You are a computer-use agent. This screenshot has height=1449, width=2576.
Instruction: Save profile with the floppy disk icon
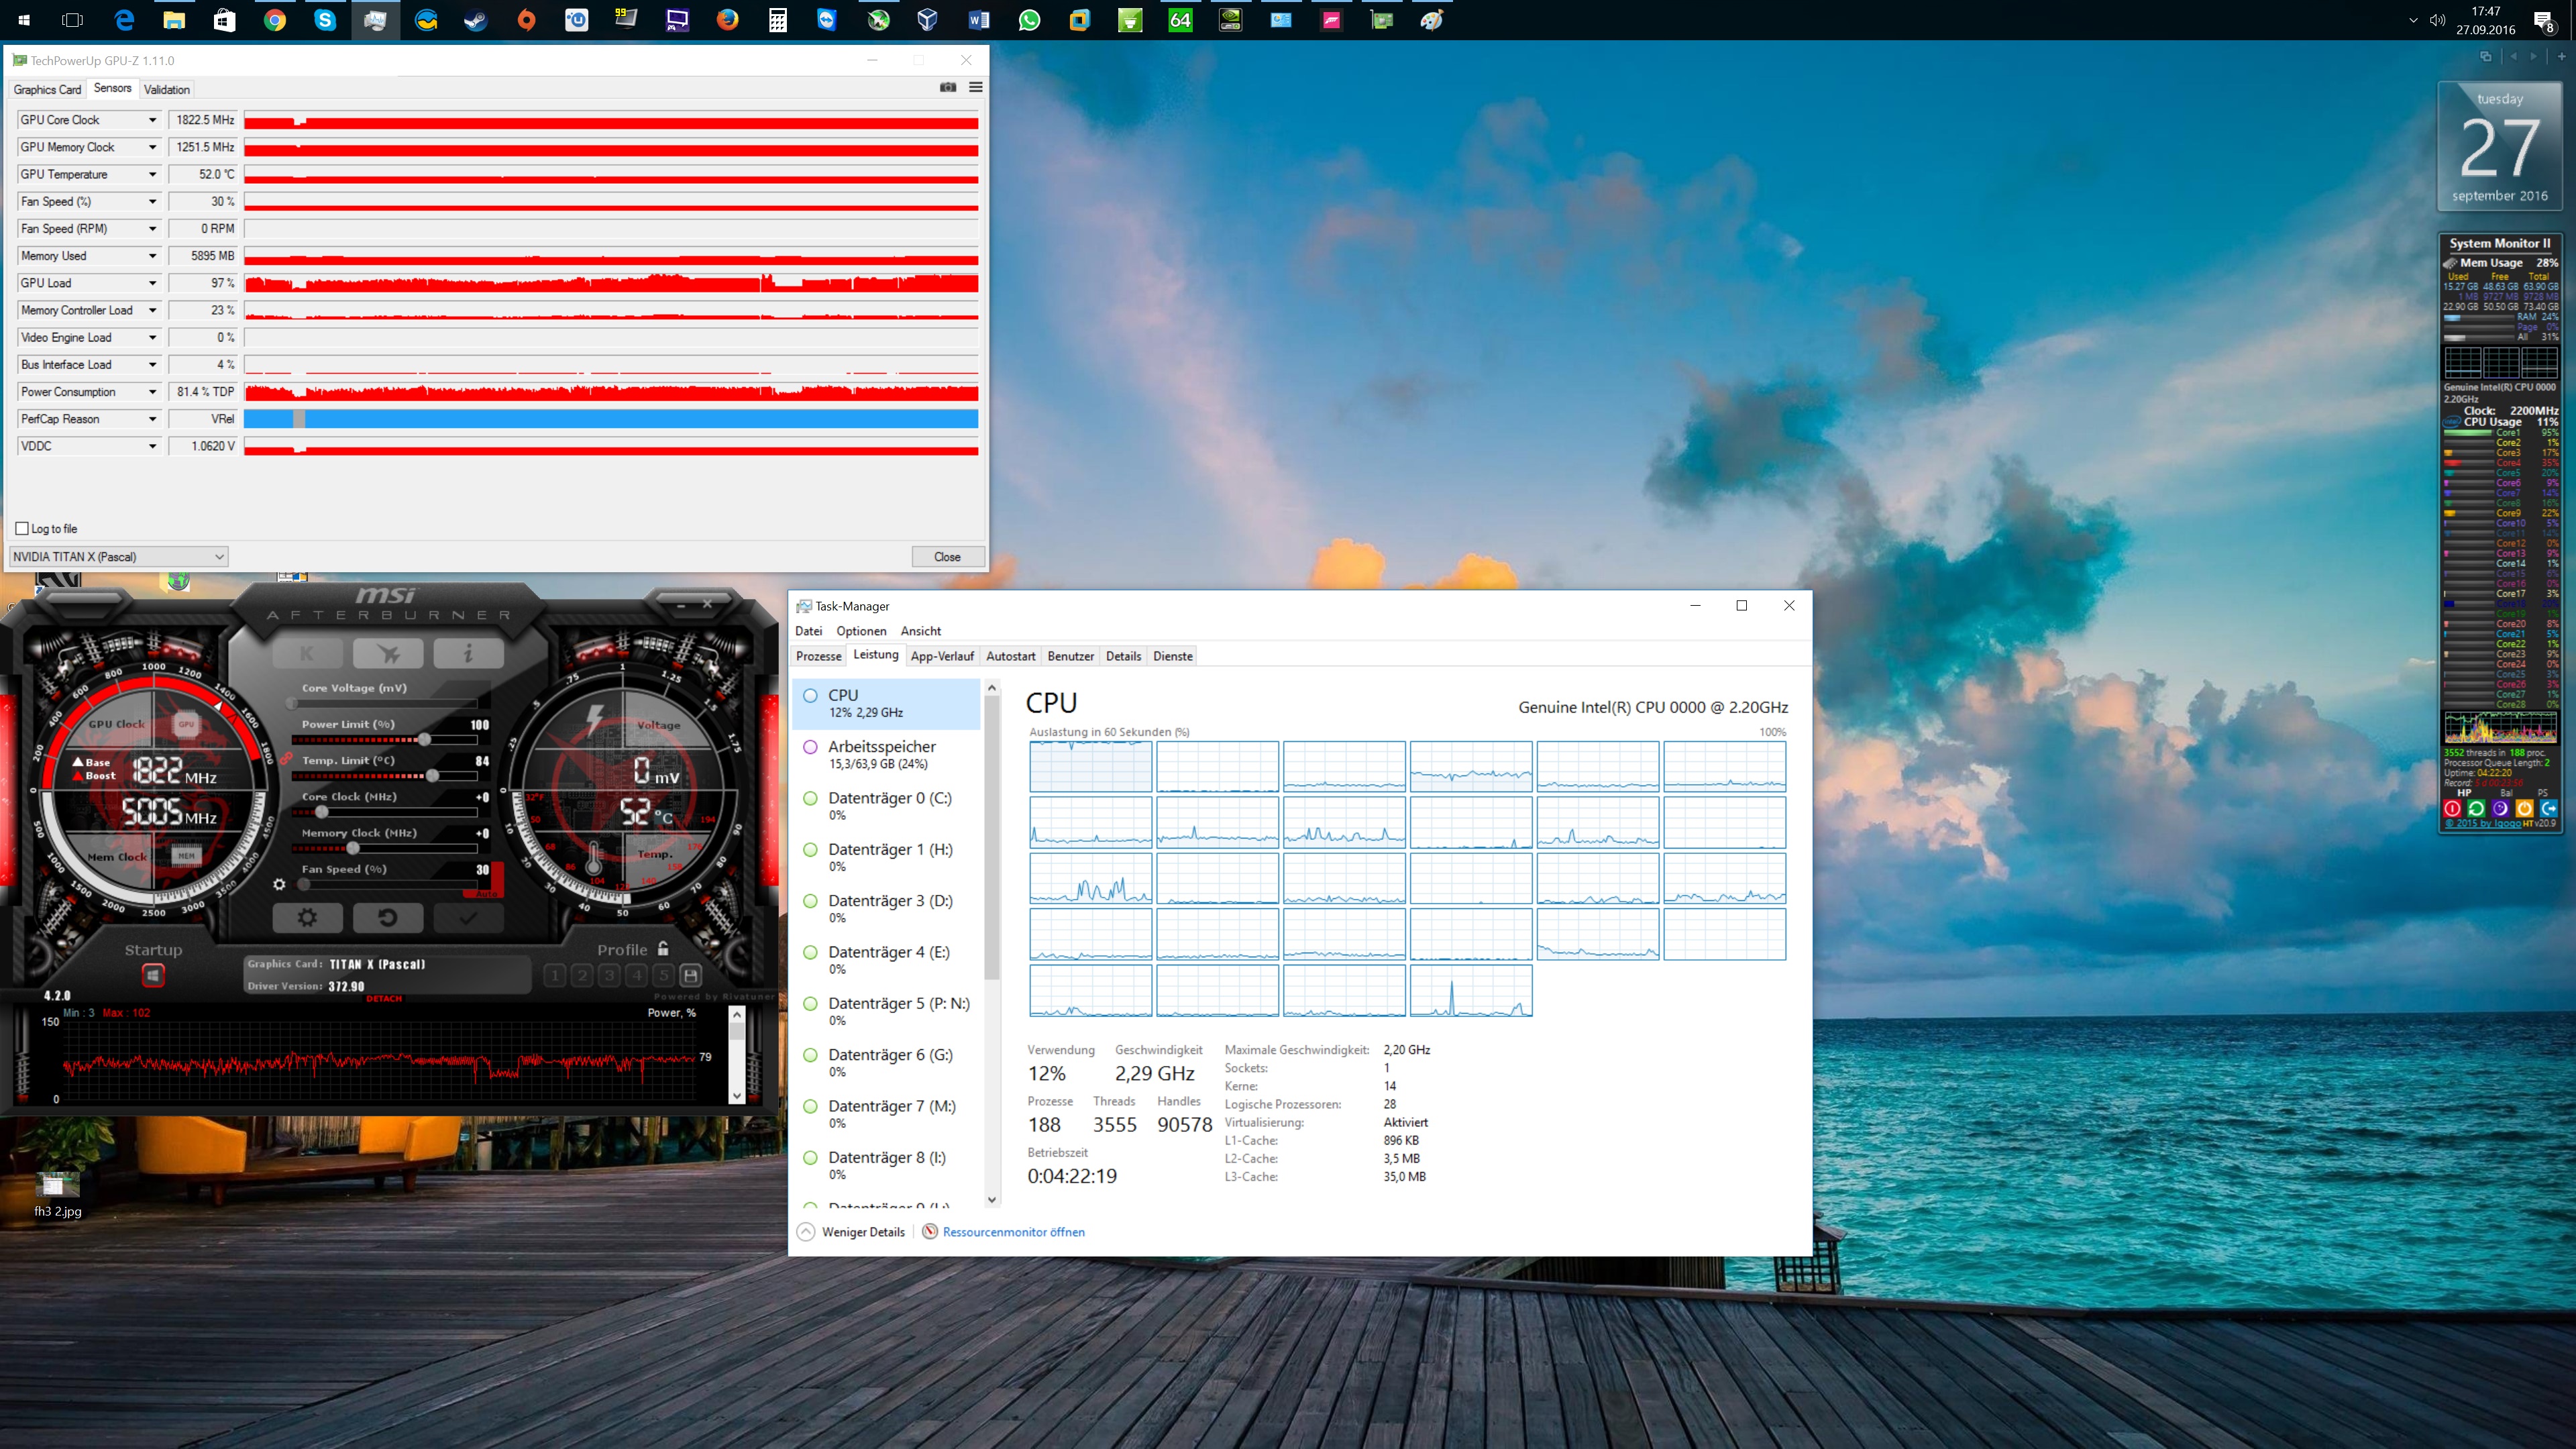(690, 975)
